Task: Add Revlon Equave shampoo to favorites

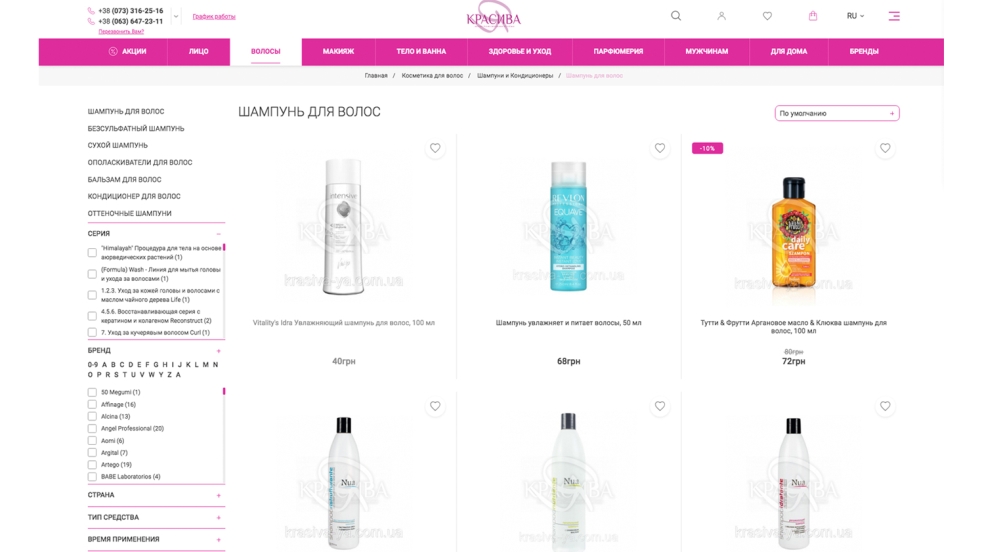Action: pos(659,148)
